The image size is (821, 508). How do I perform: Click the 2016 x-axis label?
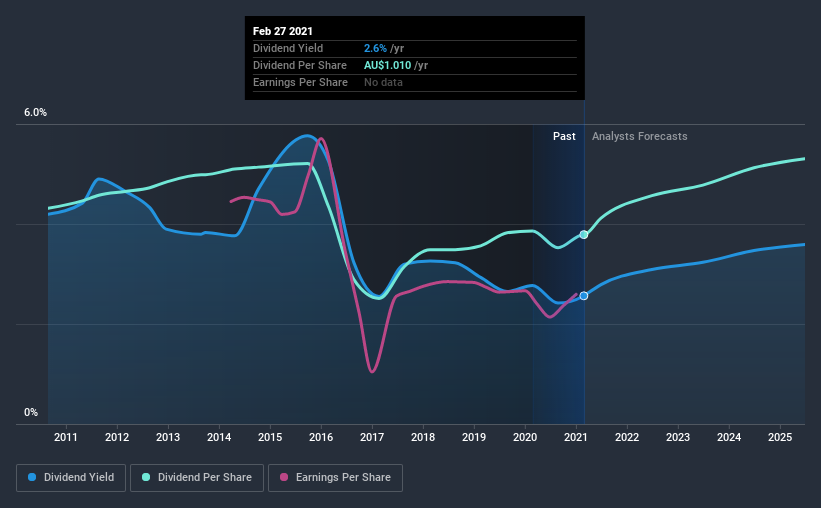(x=321, y=437)
